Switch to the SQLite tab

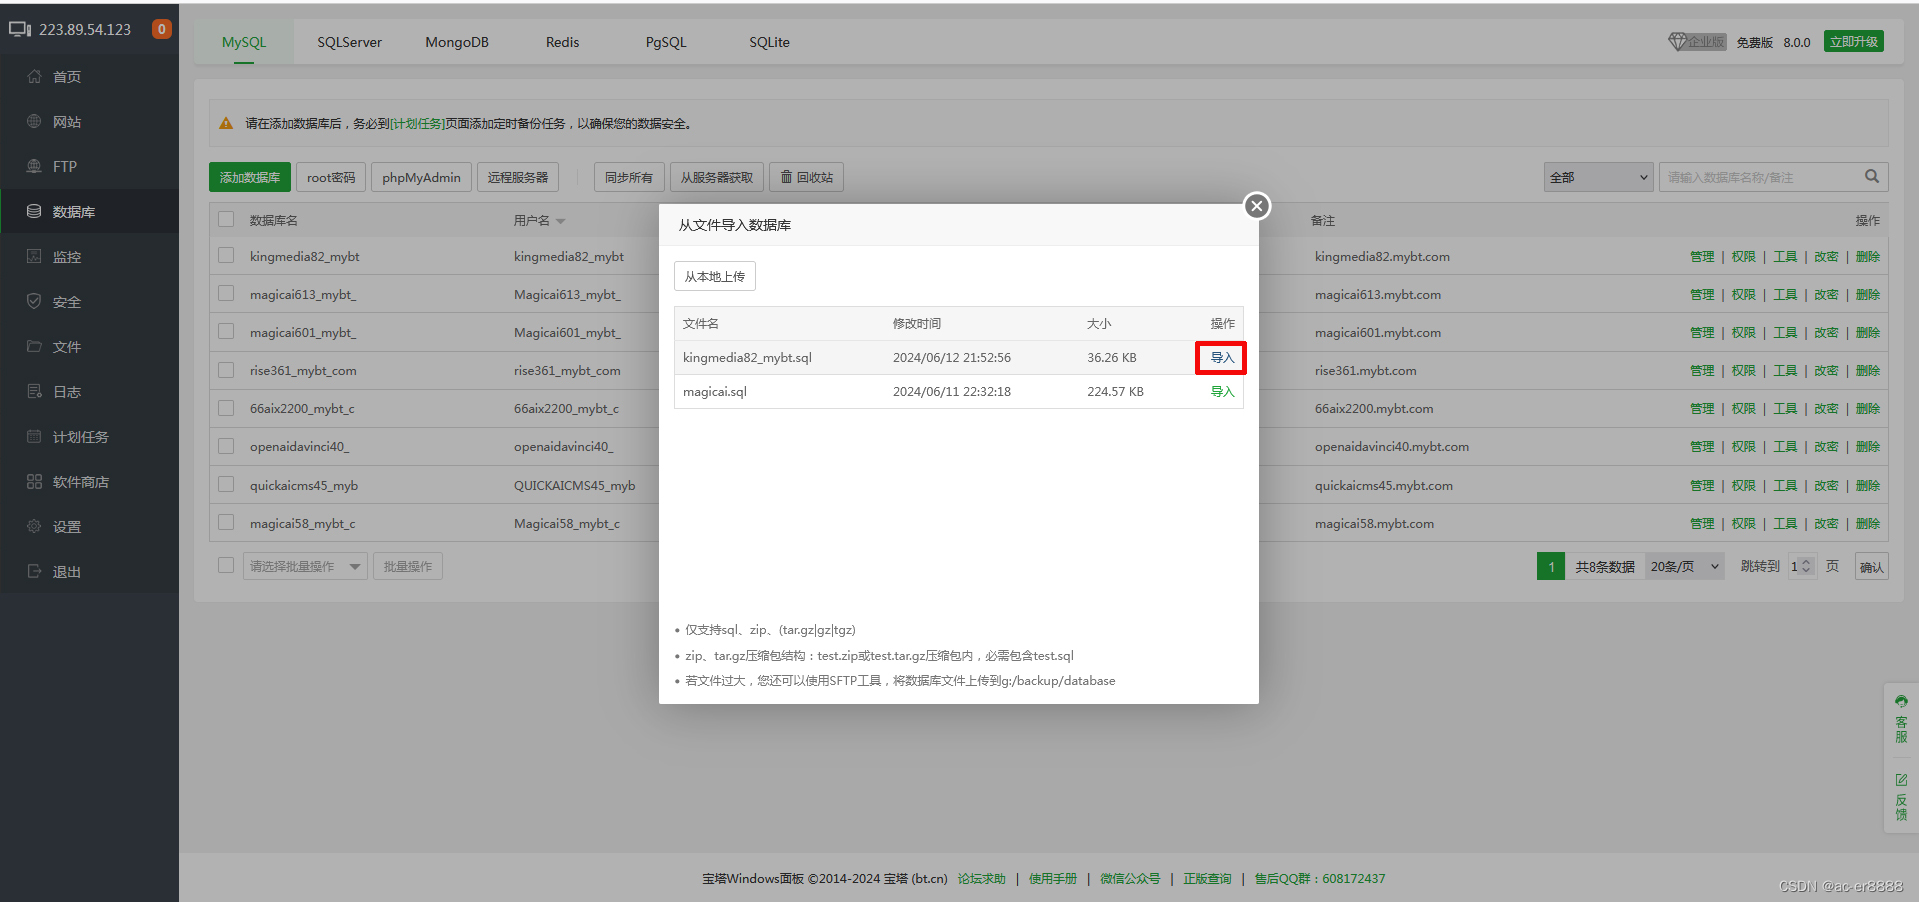[x=769, y=42]
